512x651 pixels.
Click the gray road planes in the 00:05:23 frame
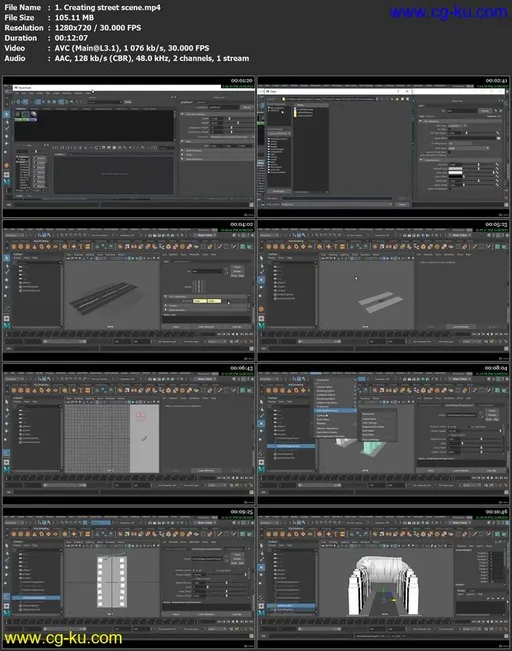tap(380, 302)
